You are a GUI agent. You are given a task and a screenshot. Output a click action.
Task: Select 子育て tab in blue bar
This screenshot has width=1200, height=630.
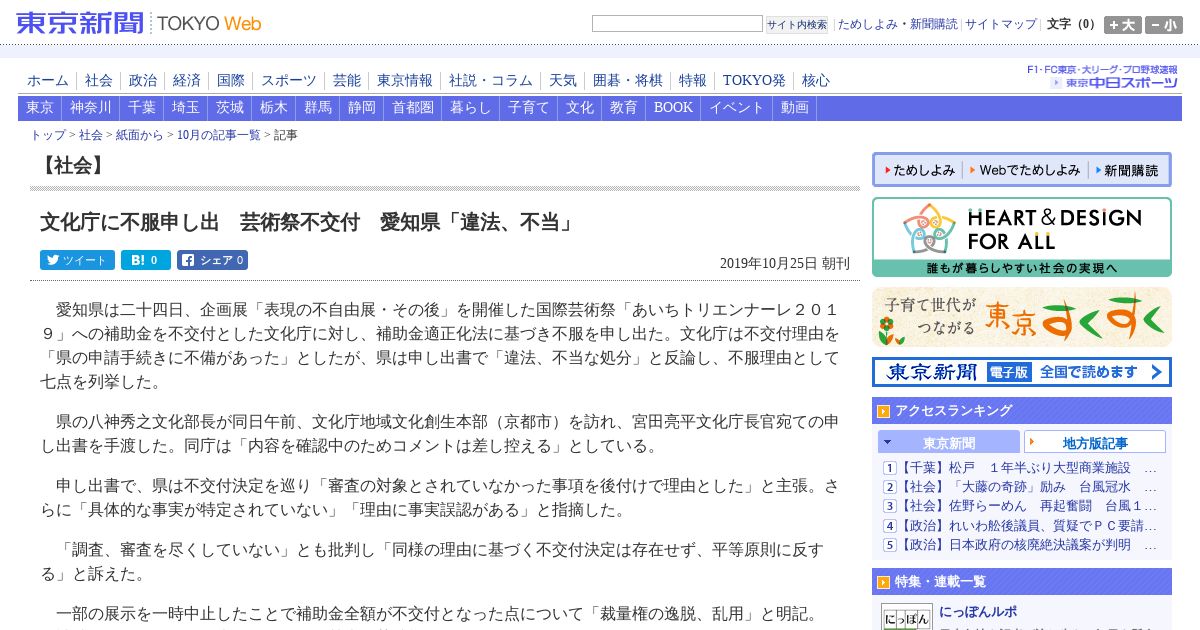(529, 108)
